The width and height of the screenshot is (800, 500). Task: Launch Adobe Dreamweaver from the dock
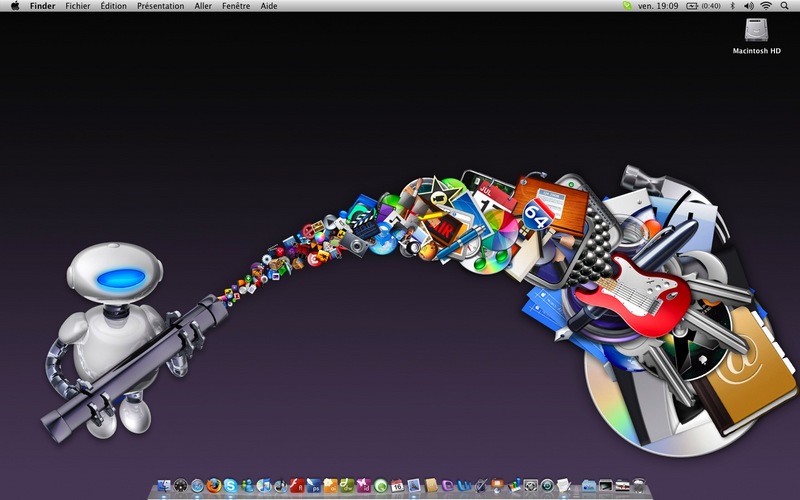pyautogui.click(x=347, y=485)
